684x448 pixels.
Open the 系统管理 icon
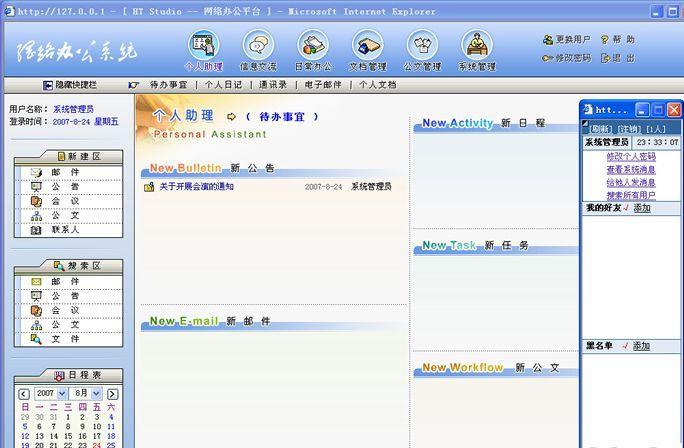[477, 46]
